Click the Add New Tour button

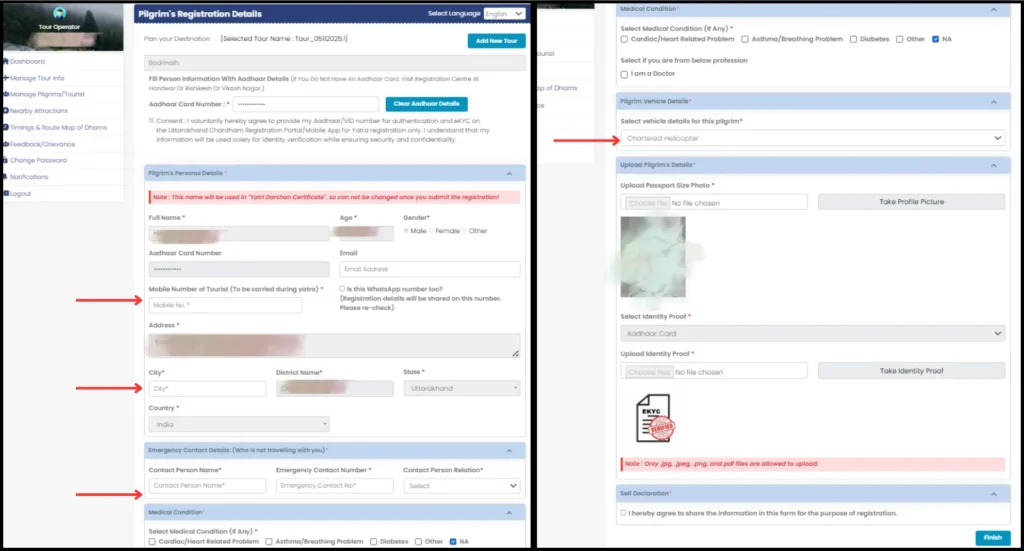click(495, 41)
